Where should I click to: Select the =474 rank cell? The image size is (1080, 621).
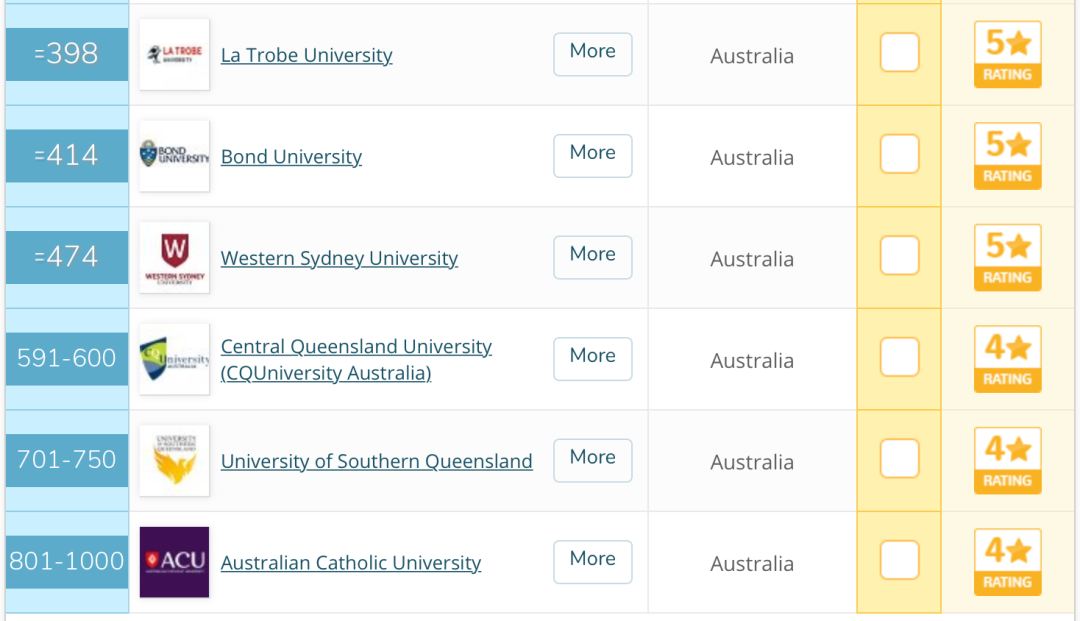point(67,257)
